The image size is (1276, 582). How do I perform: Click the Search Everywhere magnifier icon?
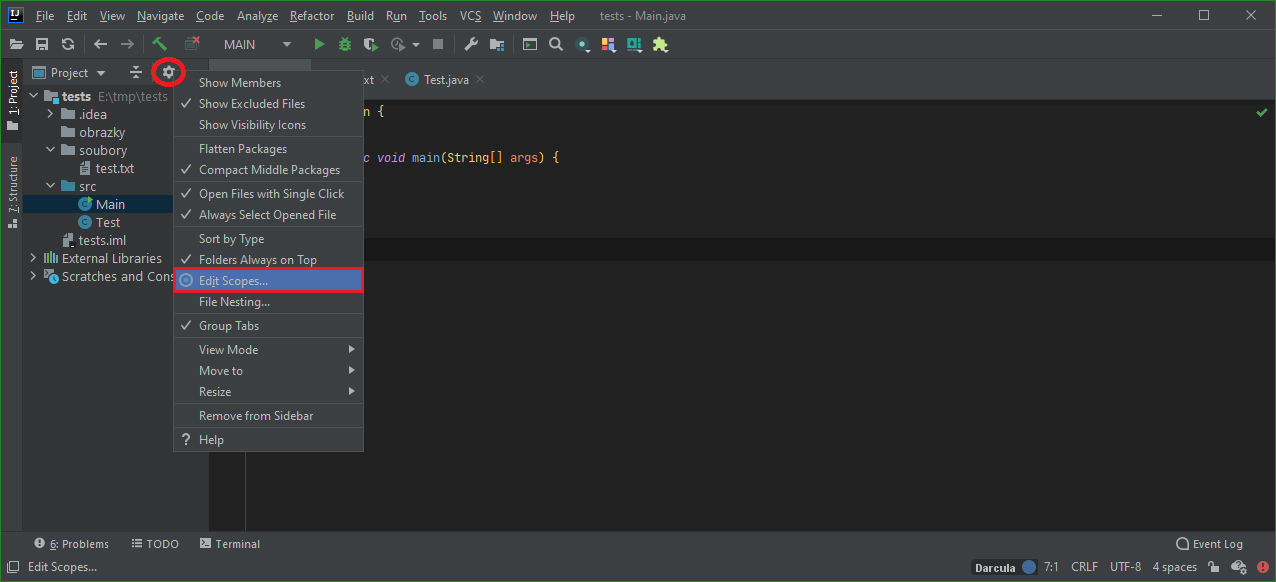556,44
